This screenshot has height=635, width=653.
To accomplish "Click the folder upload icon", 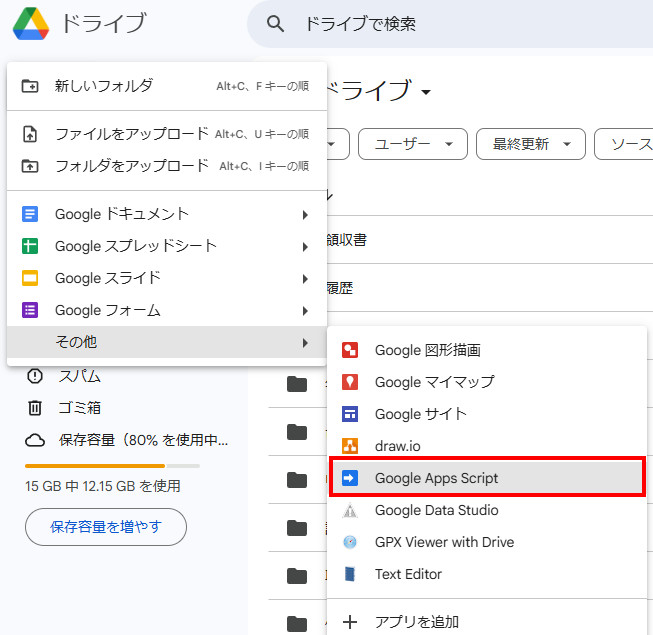I will [30, 166].
